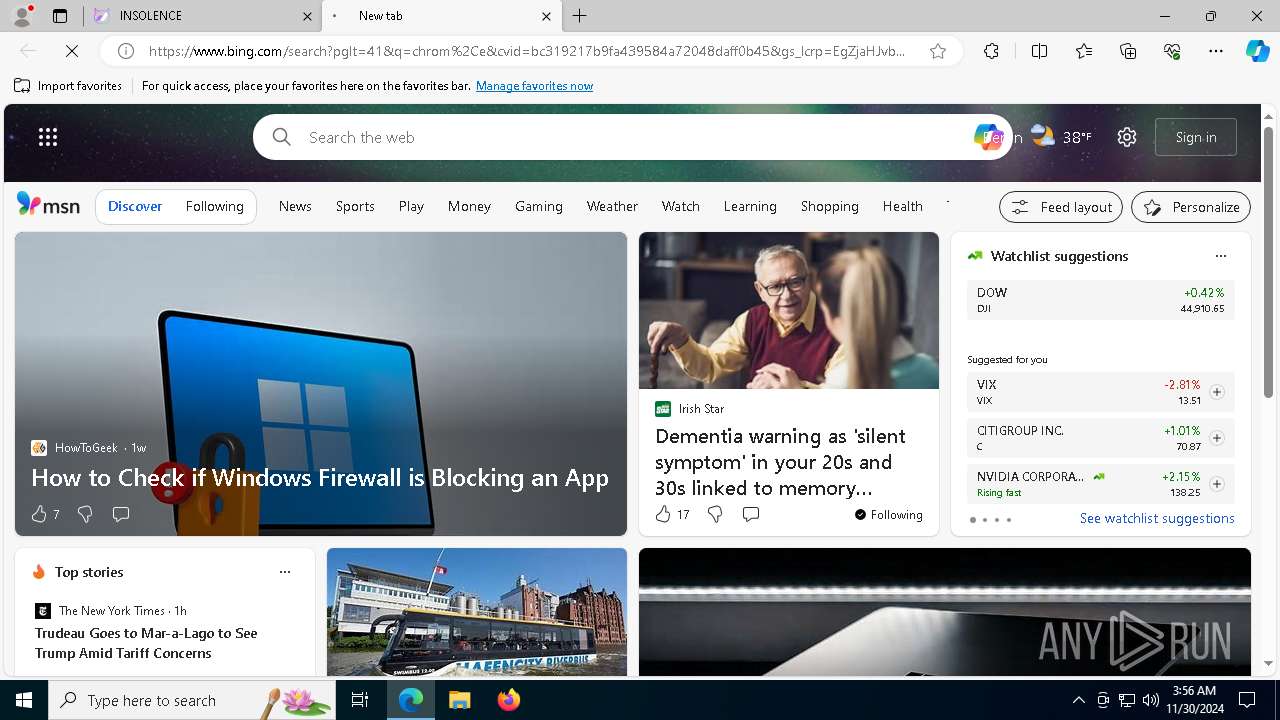
Task: Open Trudeau Mar-a-Lago story
Action: tap(146, 643)
